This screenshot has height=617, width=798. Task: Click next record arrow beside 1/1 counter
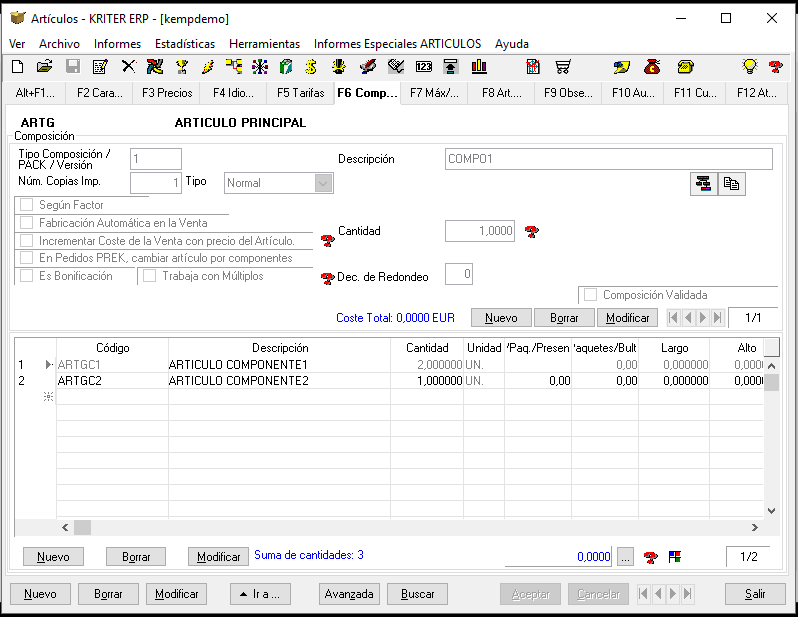[x=703, y=318]
